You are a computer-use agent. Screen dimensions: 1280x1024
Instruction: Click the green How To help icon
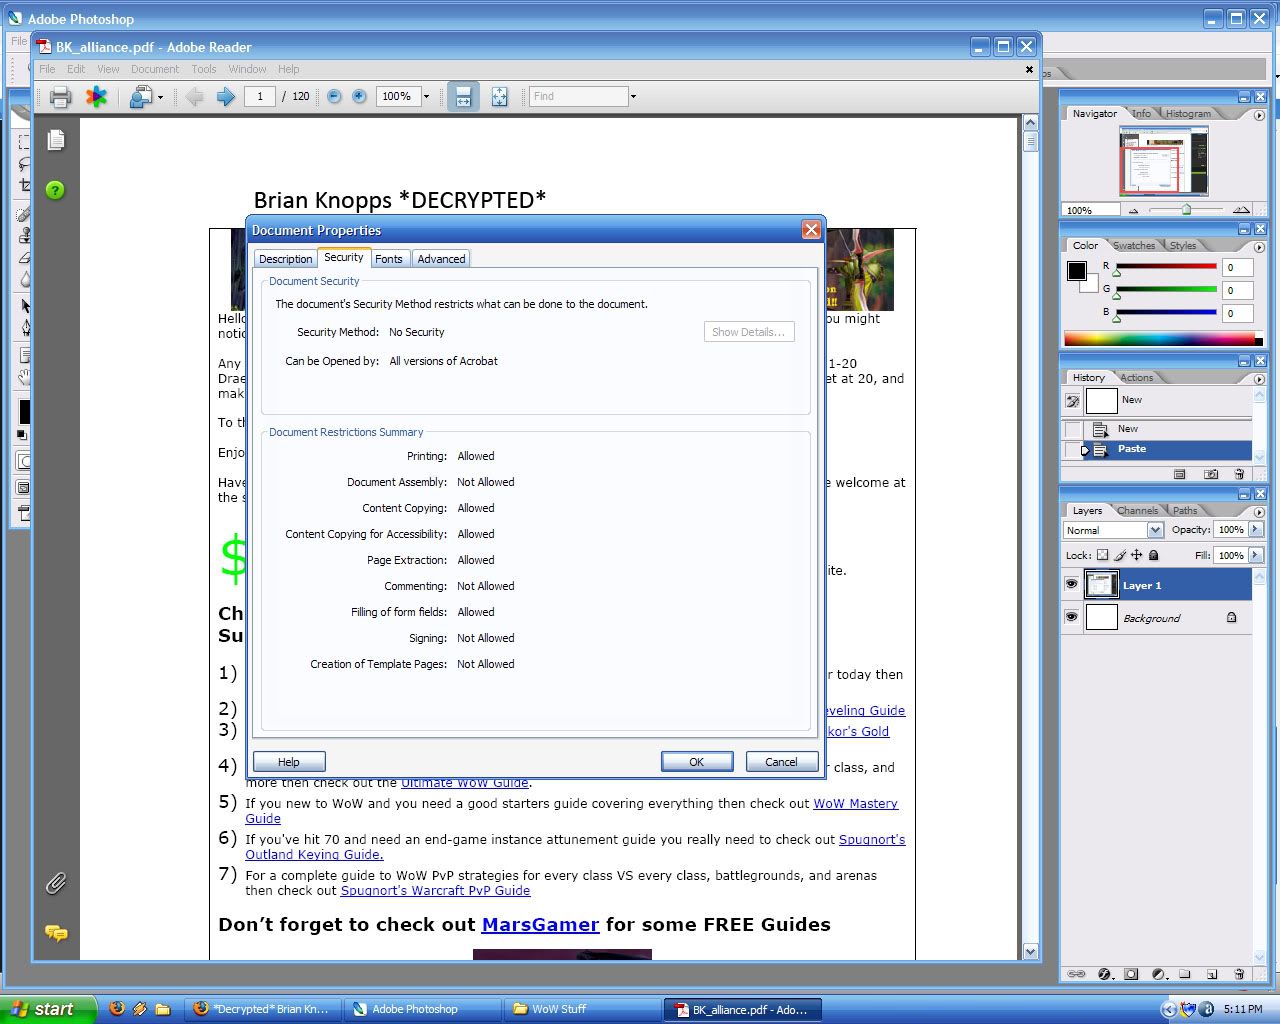click(x=55, y=190)
